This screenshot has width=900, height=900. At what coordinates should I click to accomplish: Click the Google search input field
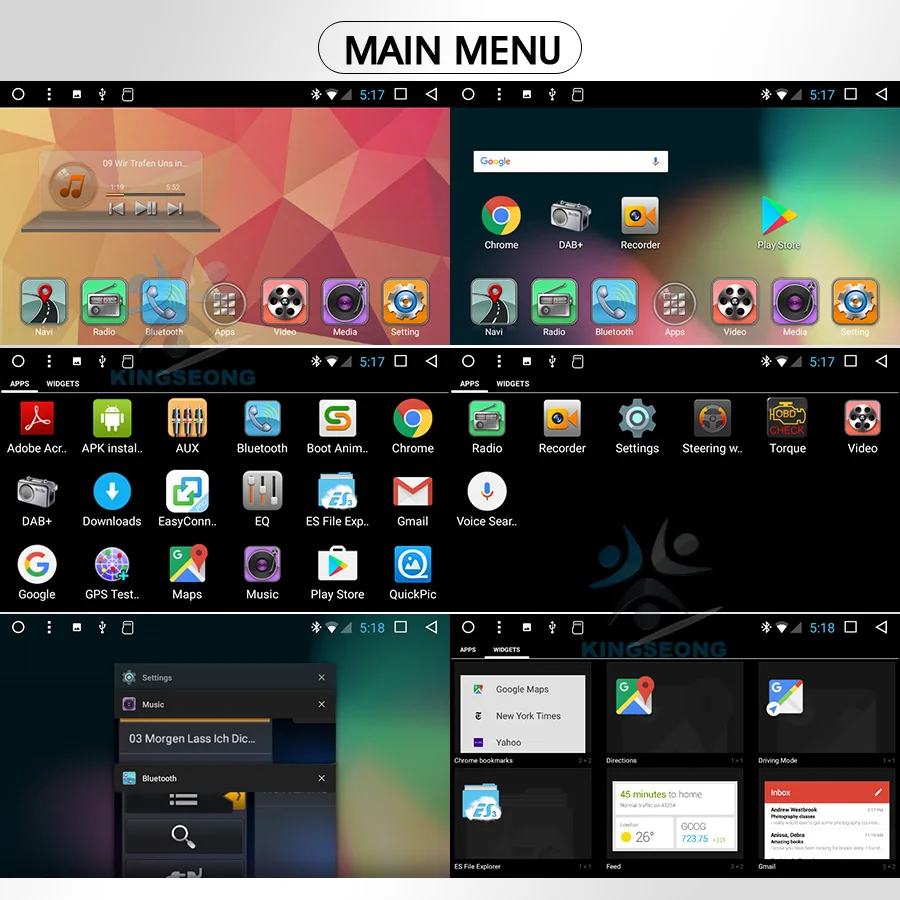coord(571,162)
